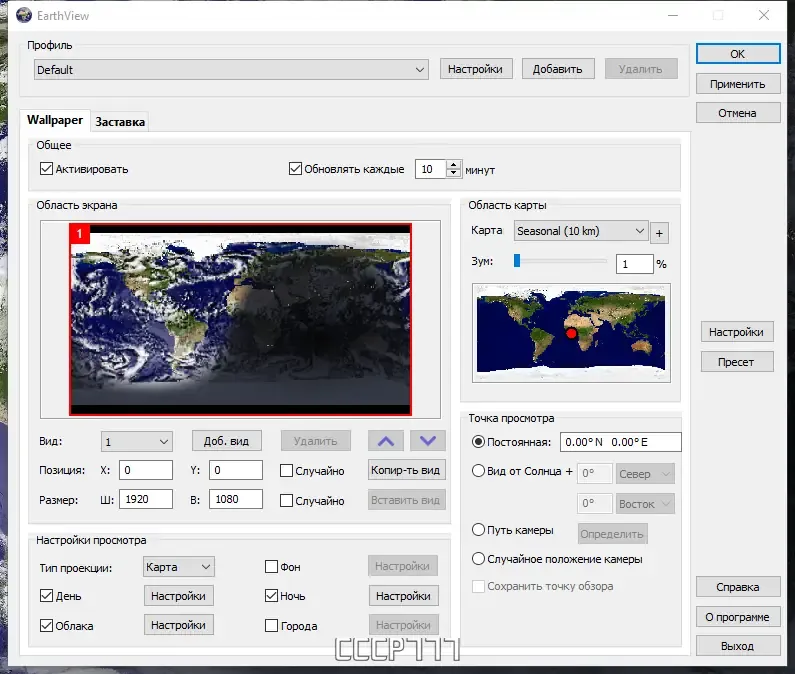The image size is (795, 674).
Task: Enable the Фон checkbox
Action: 271,566
